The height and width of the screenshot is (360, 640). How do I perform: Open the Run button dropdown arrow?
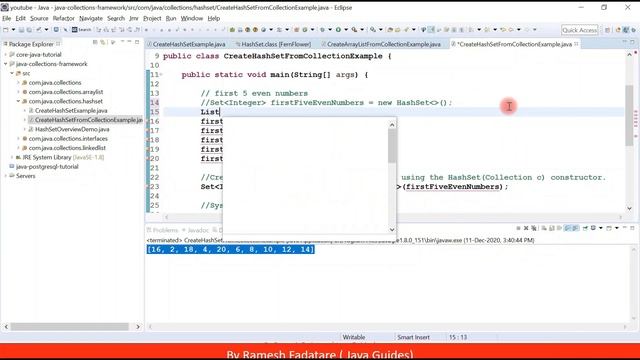click(x=346, y=30)
